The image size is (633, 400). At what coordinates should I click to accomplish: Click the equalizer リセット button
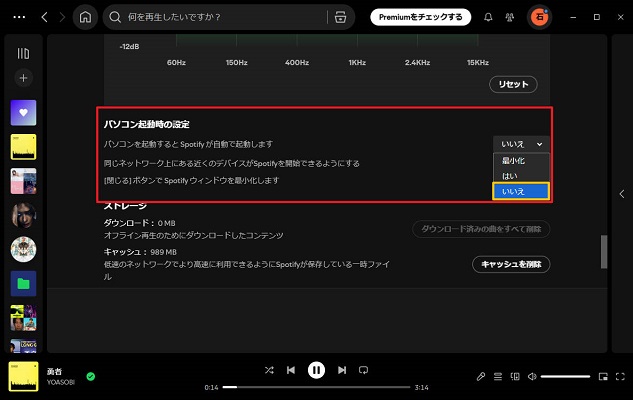(x=513, y=84)
